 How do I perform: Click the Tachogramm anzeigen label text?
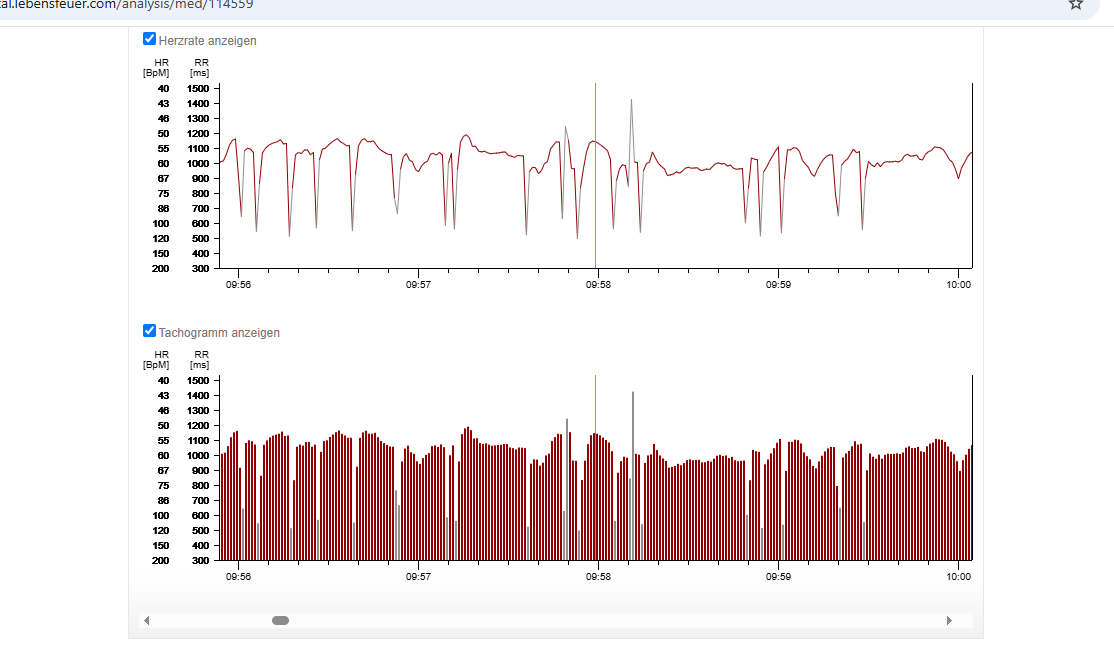(x=219, y=333)
